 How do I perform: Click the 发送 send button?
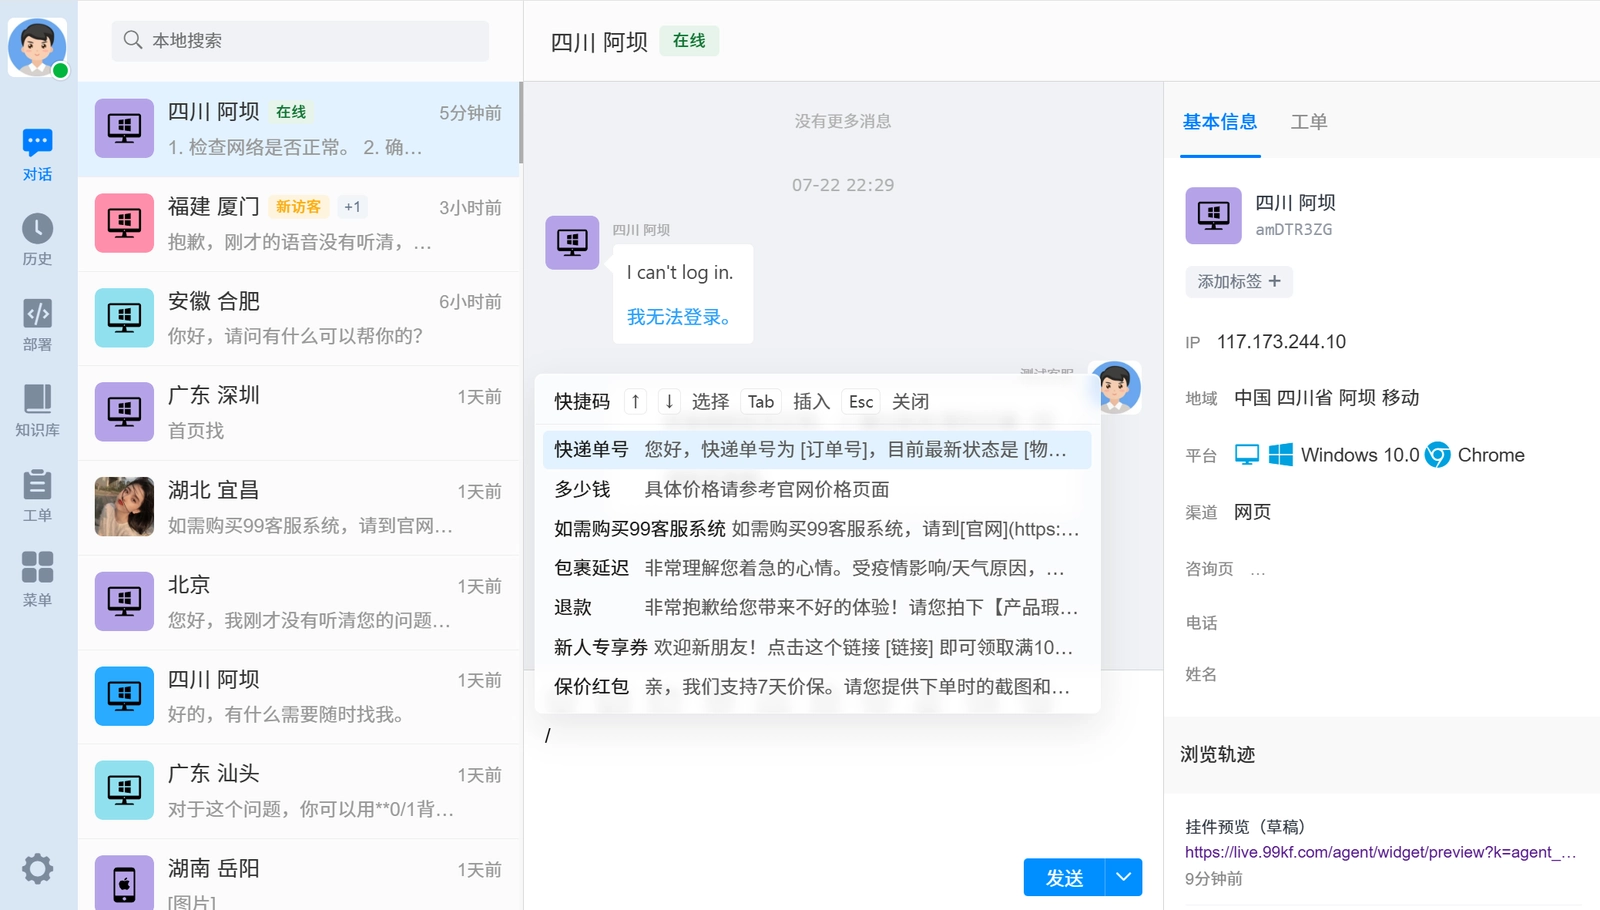point(1064,877)
